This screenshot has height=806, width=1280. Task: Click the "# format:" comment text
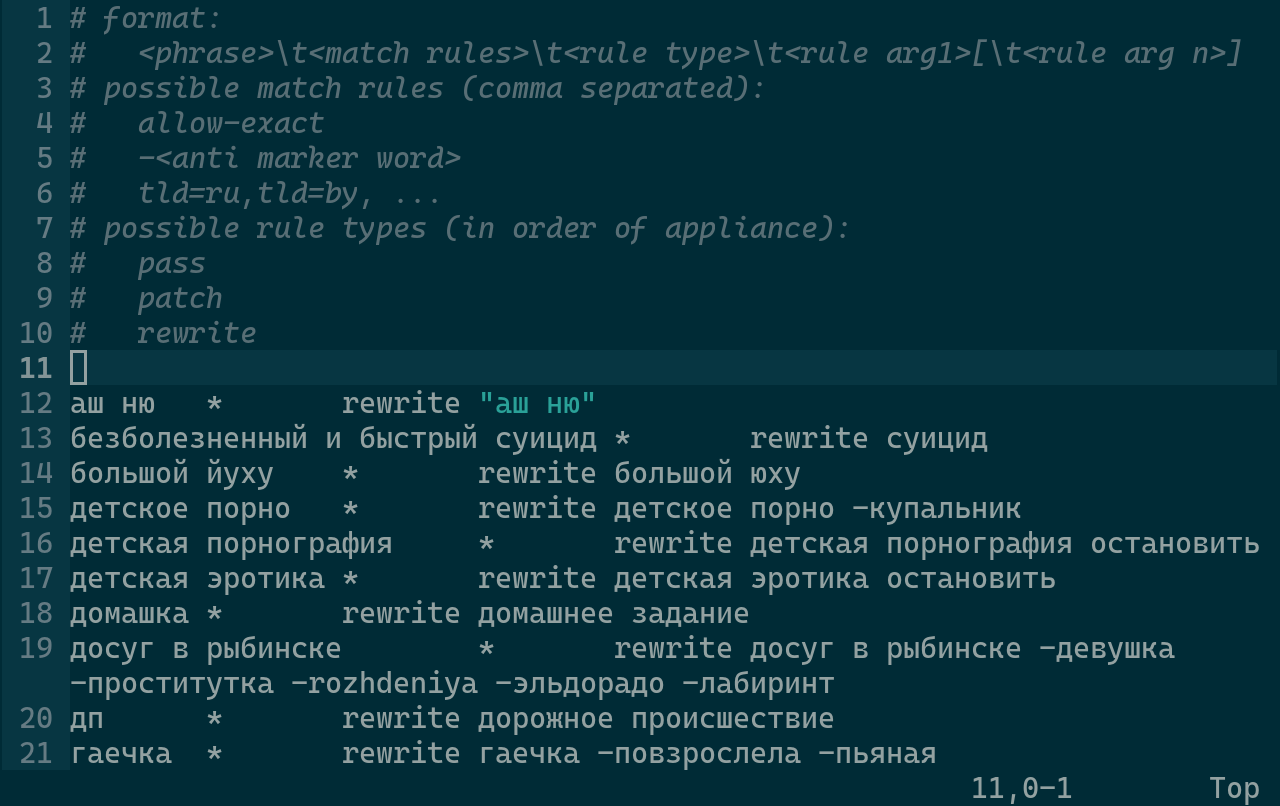pos(146,18)
